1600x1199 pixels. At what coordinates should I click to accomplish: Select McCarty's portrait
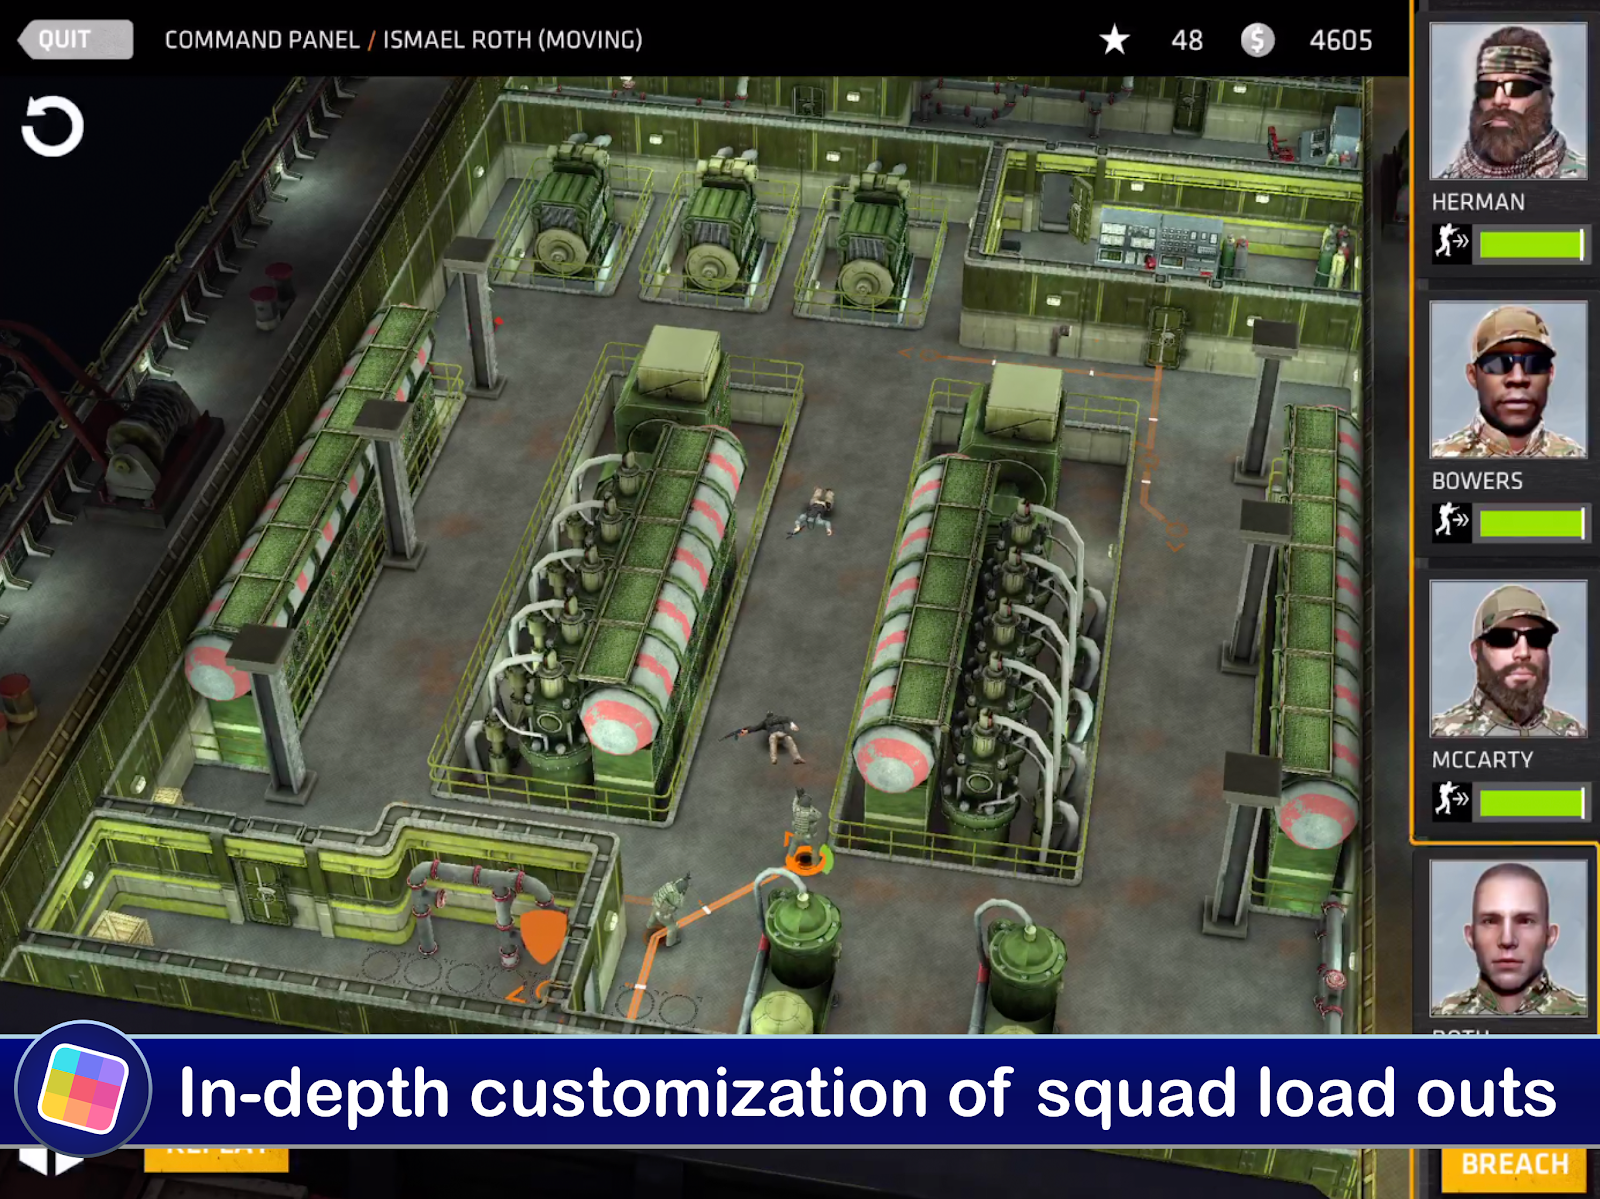point(1508,659)
